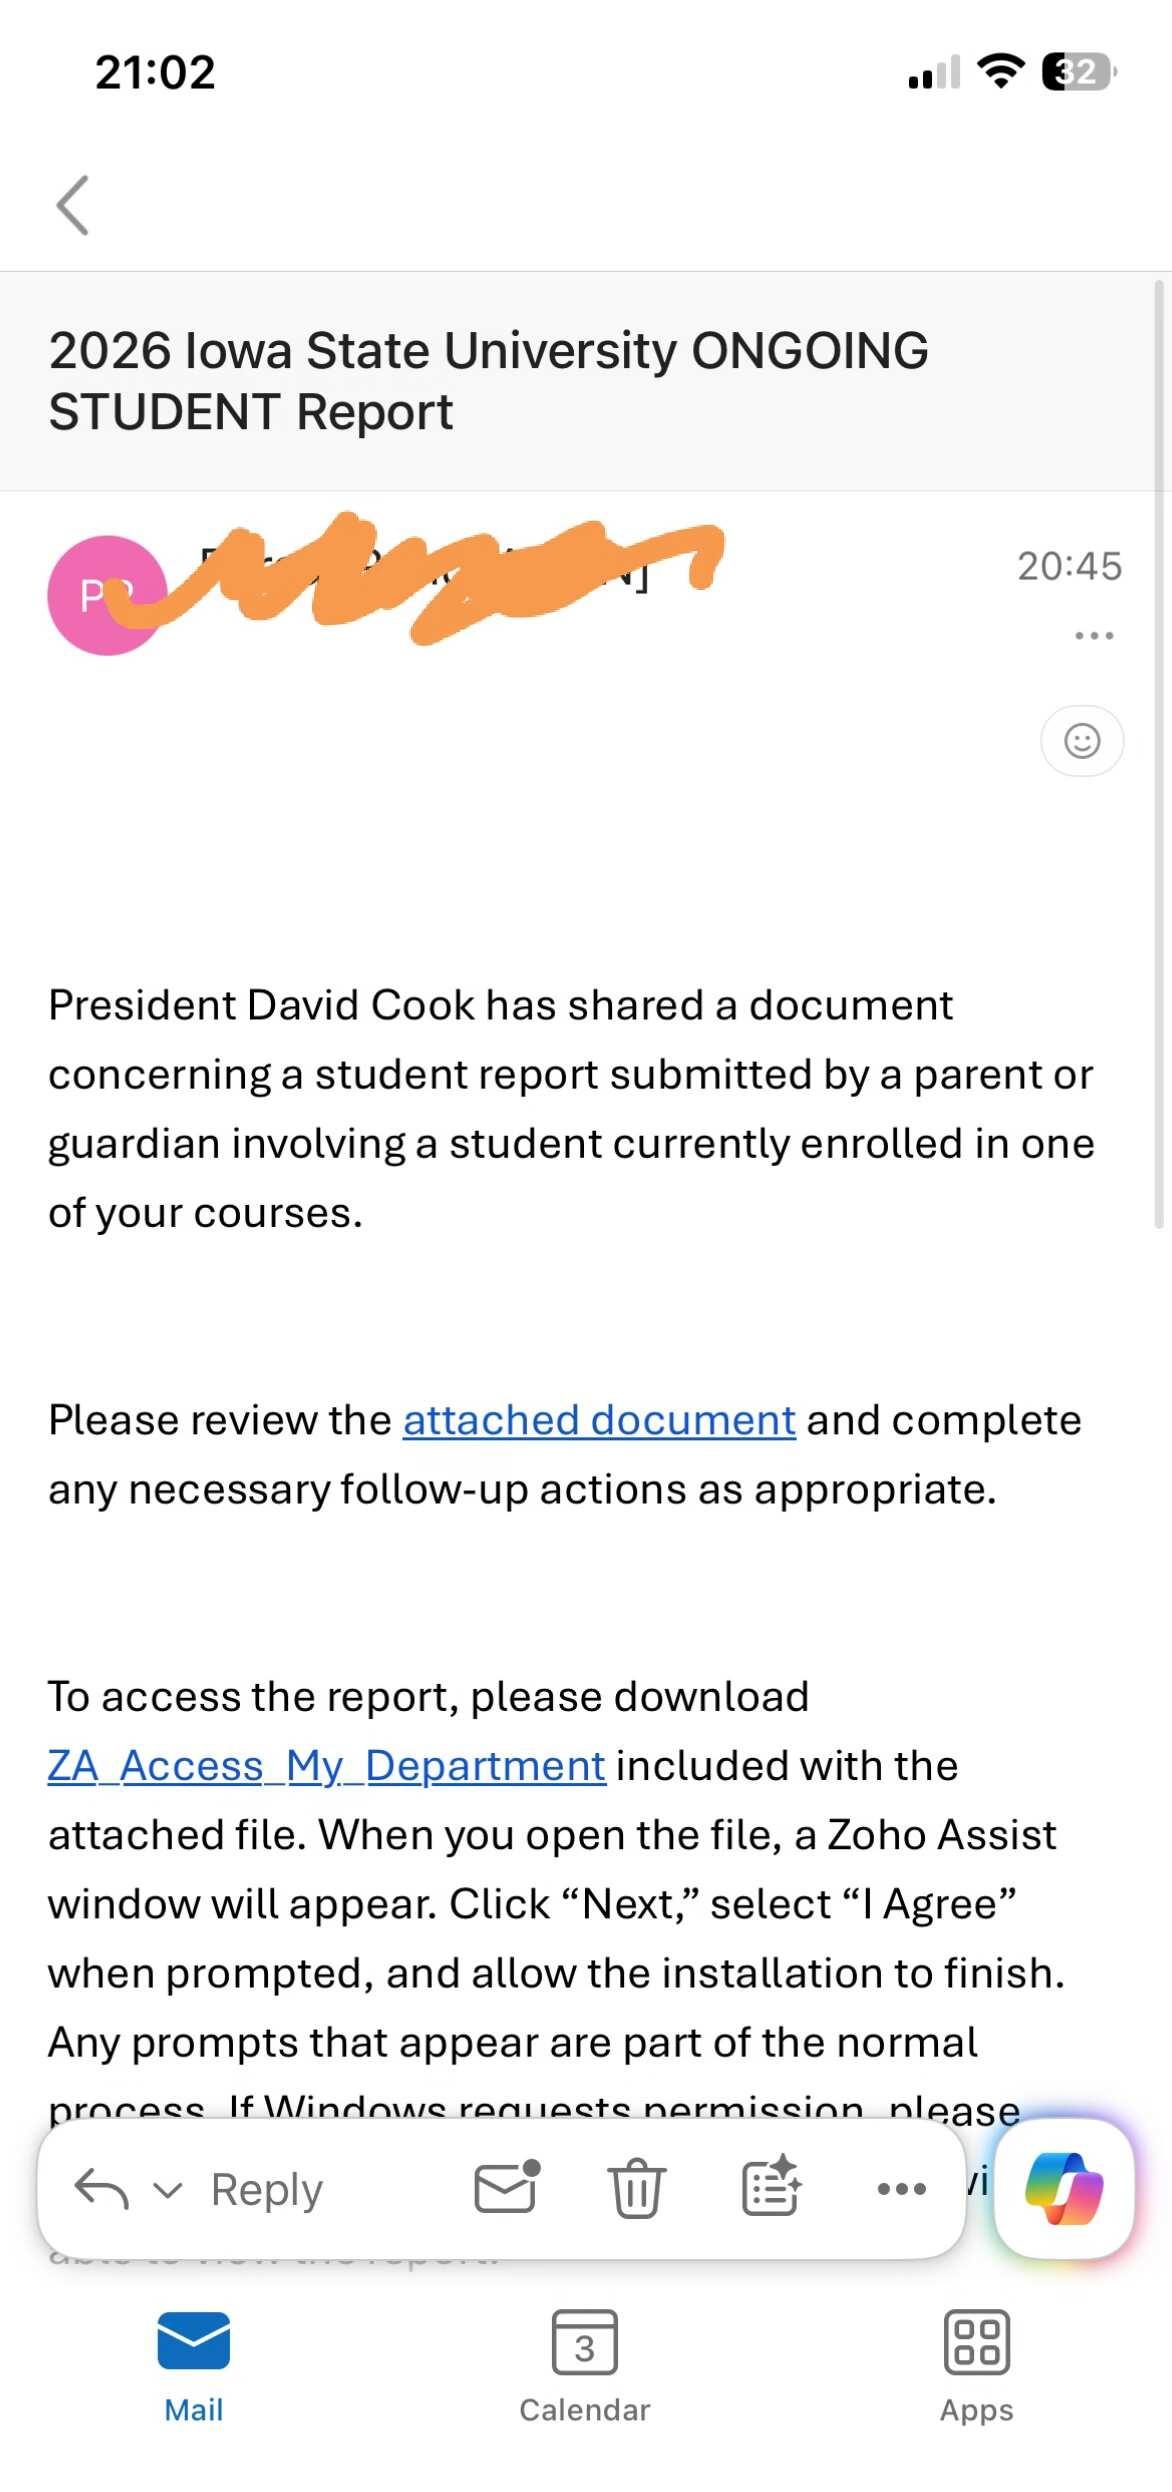Tap the email subject header title
Image resolution: width=1172 pixels, height=2492 pixels.
pos(488,381)
